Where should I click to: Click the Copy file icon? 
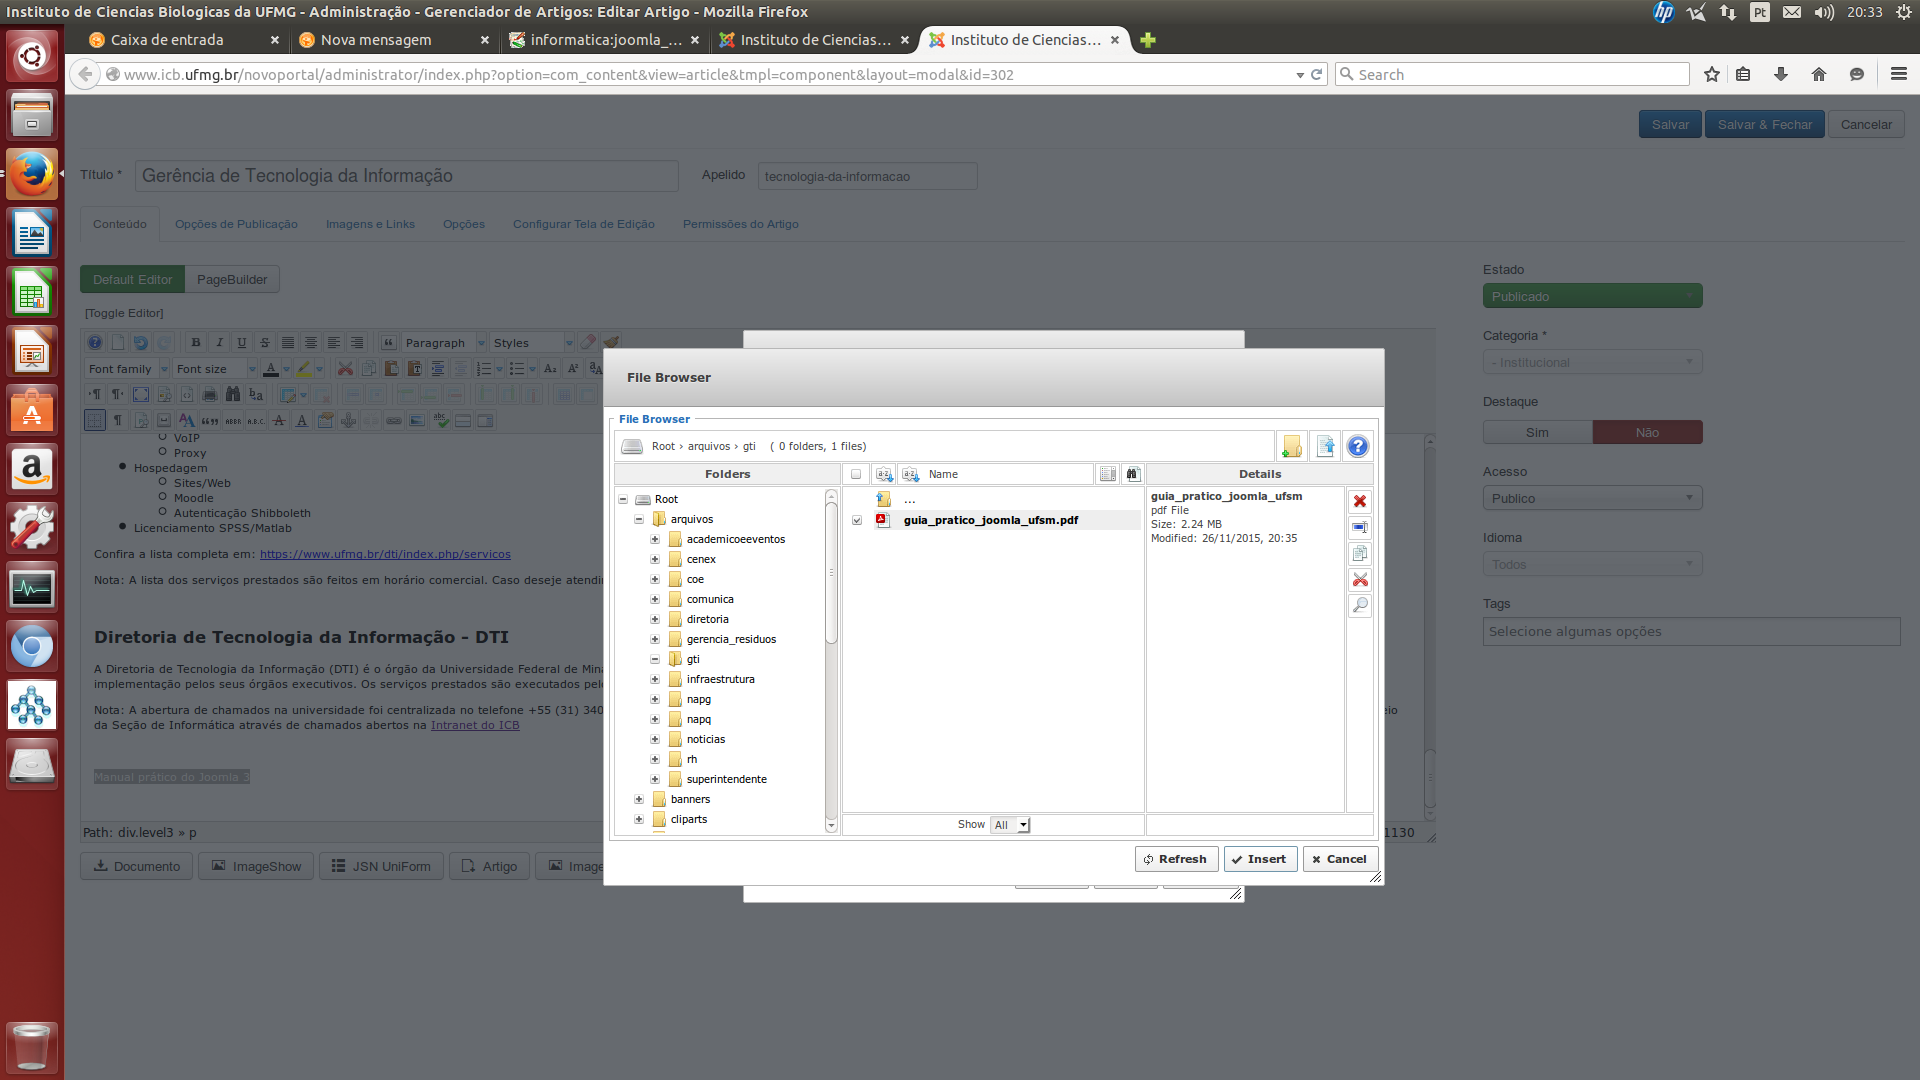(x=1360, y=554)
